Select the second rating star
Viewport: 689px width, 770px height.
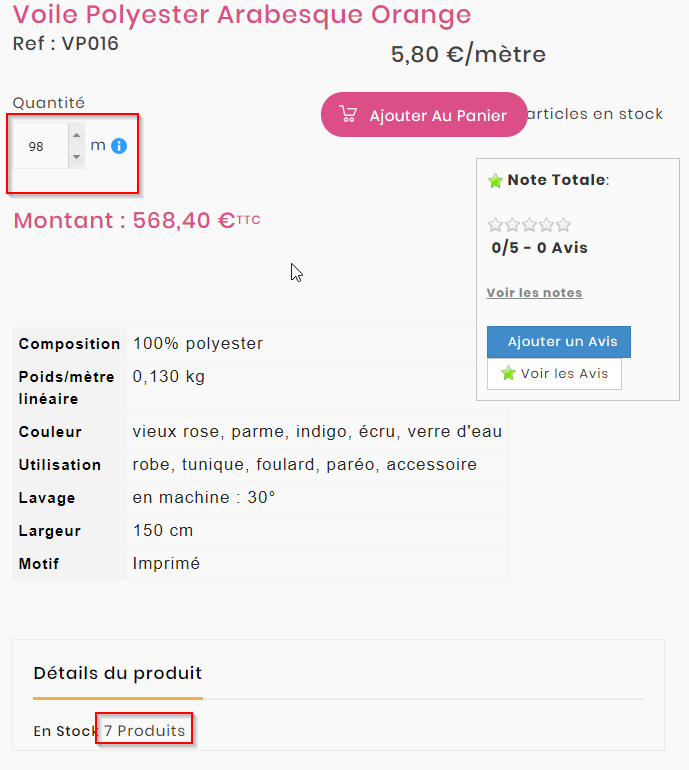coord(513,225)
